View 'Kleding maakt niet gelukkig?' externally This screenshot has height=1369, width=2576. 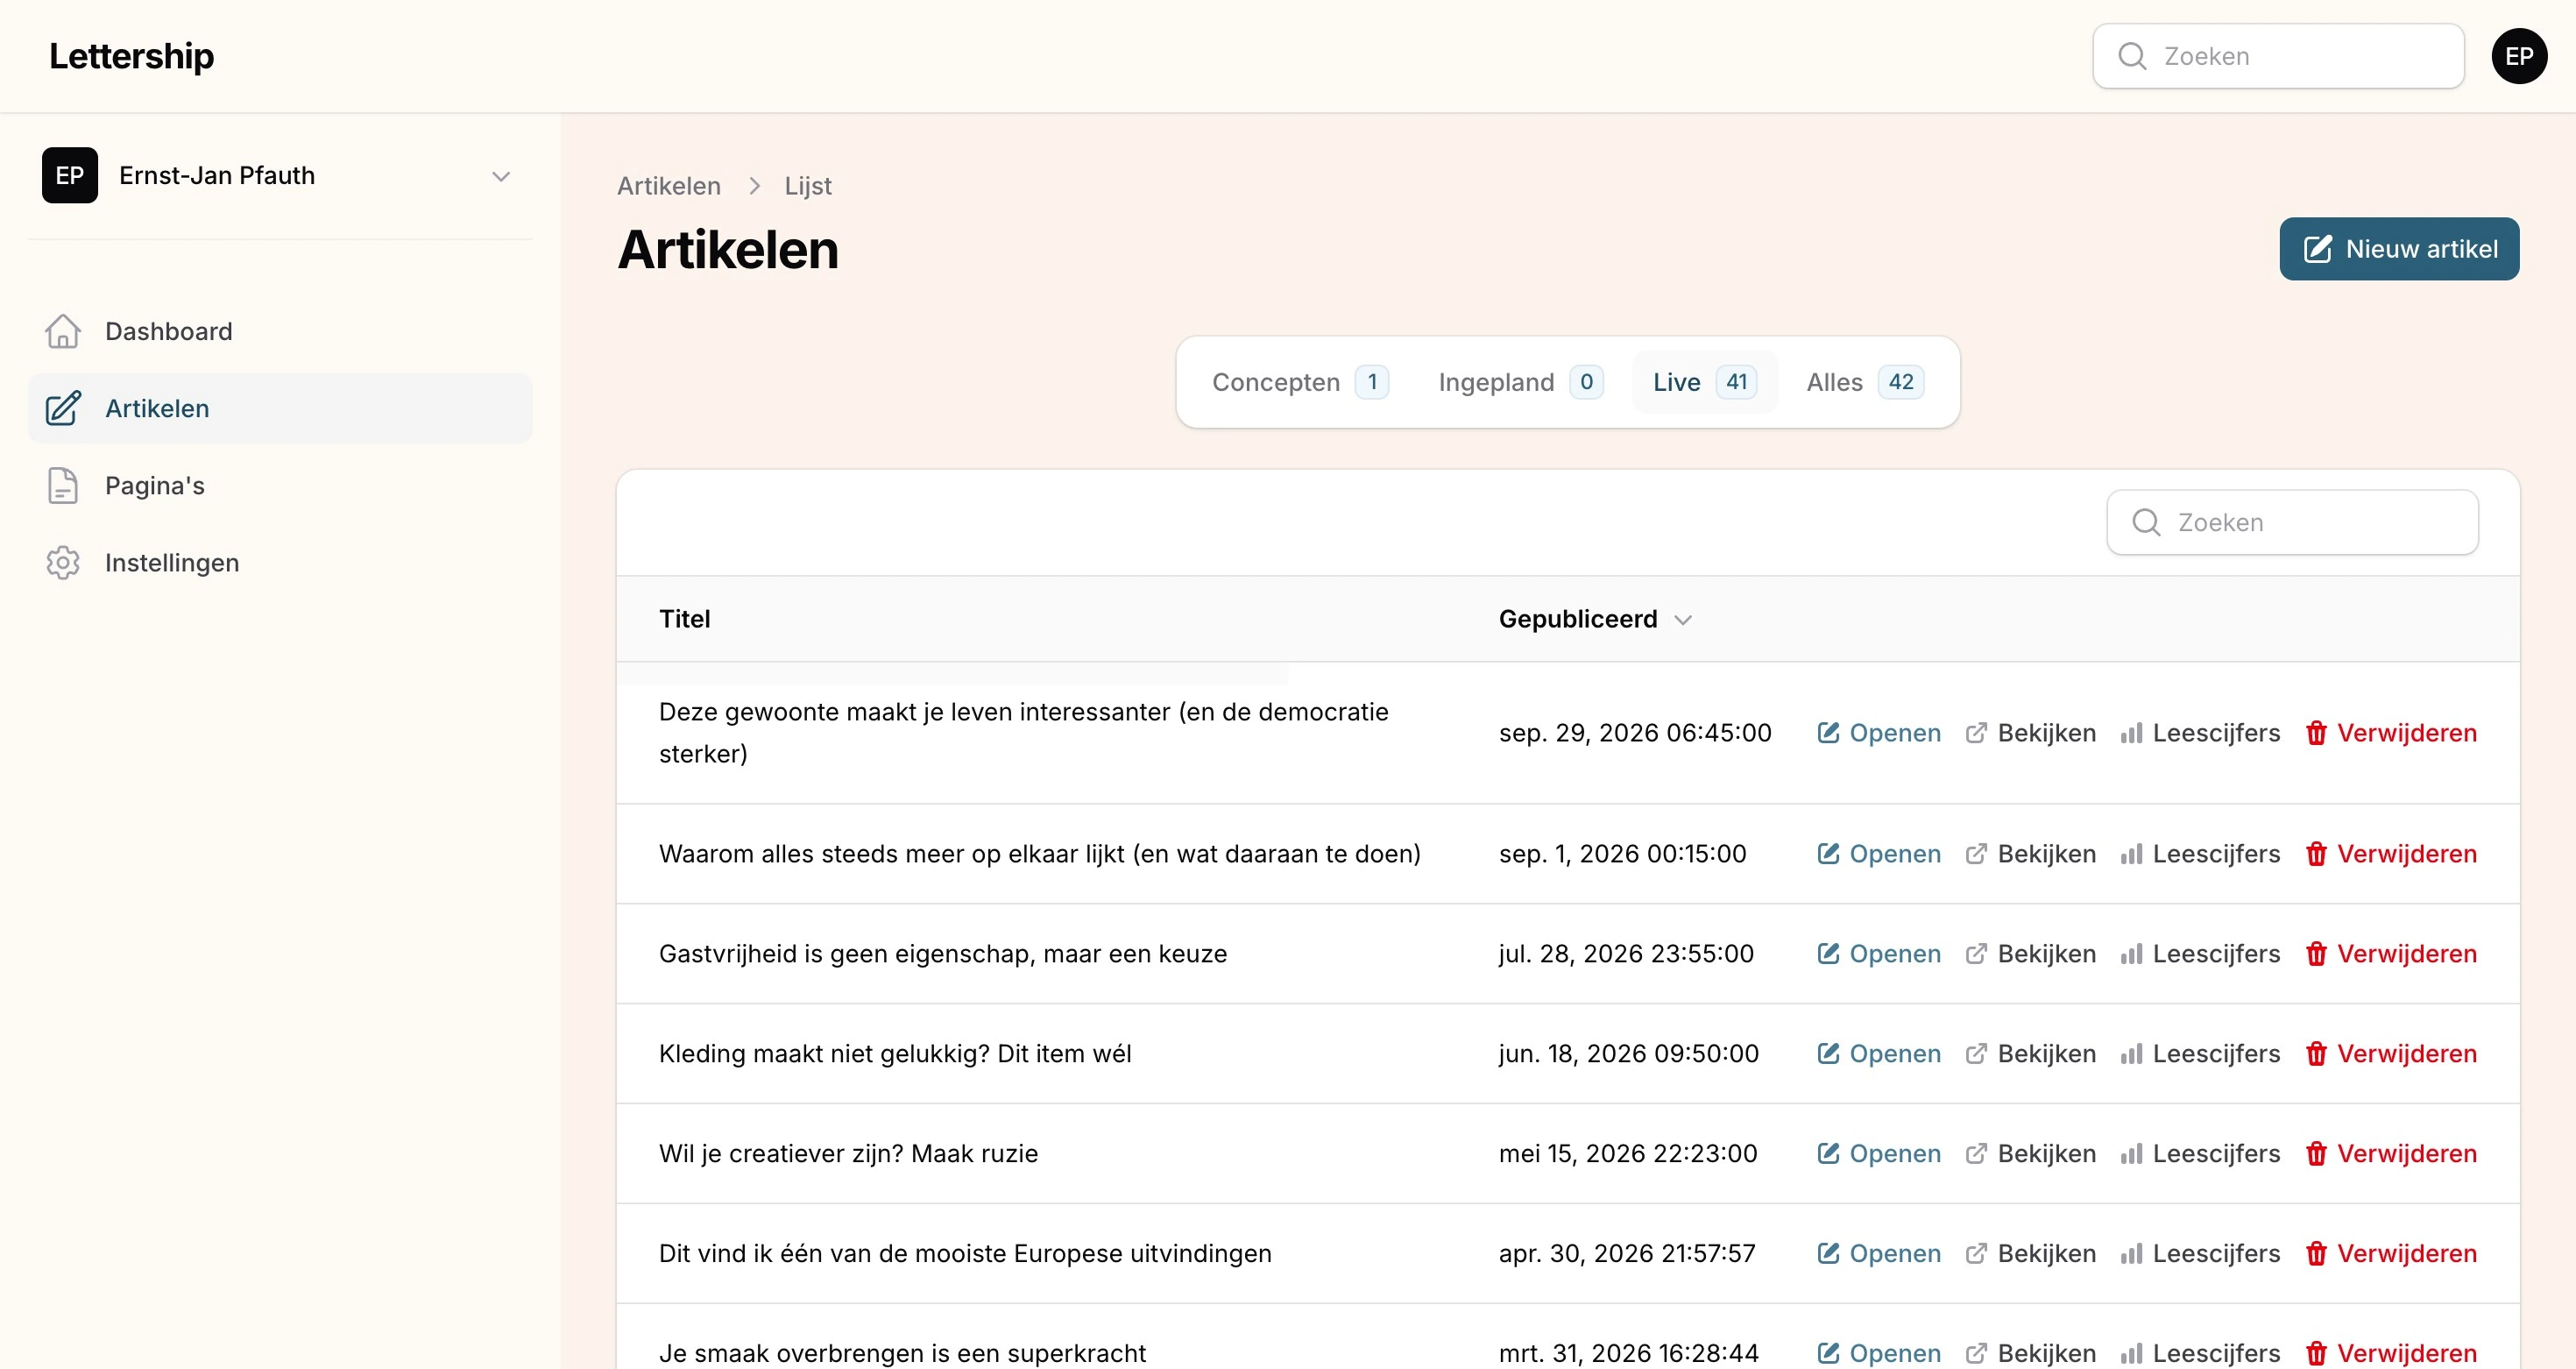pos(2030,1054)
